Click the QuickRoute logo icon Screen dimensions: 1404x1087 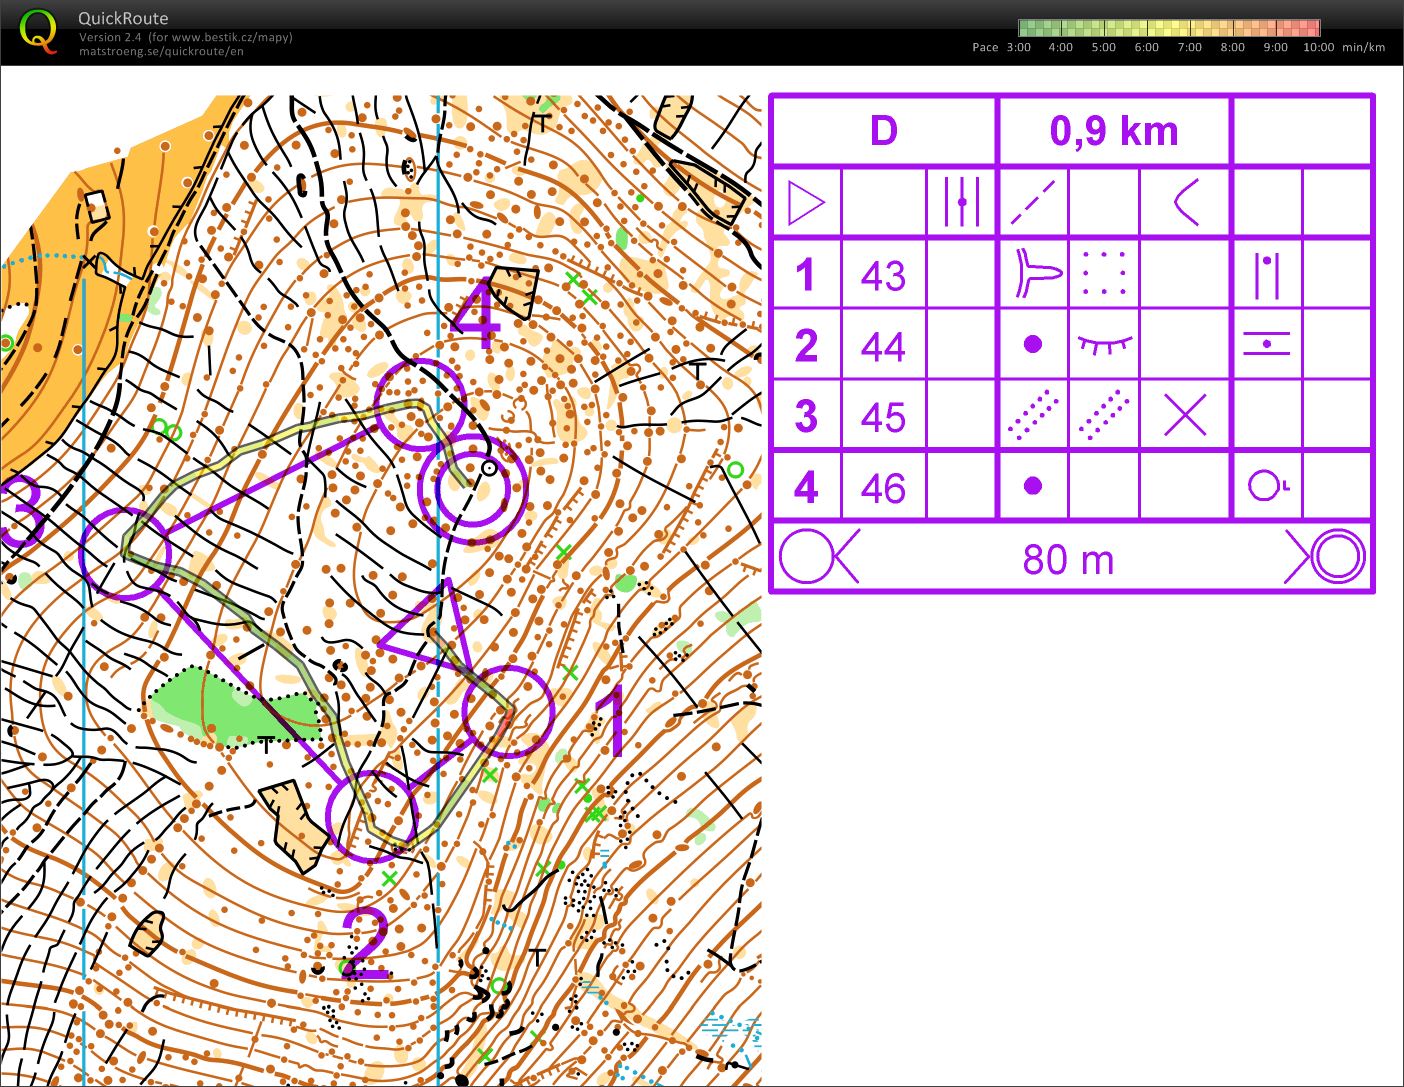coord(38,30)
